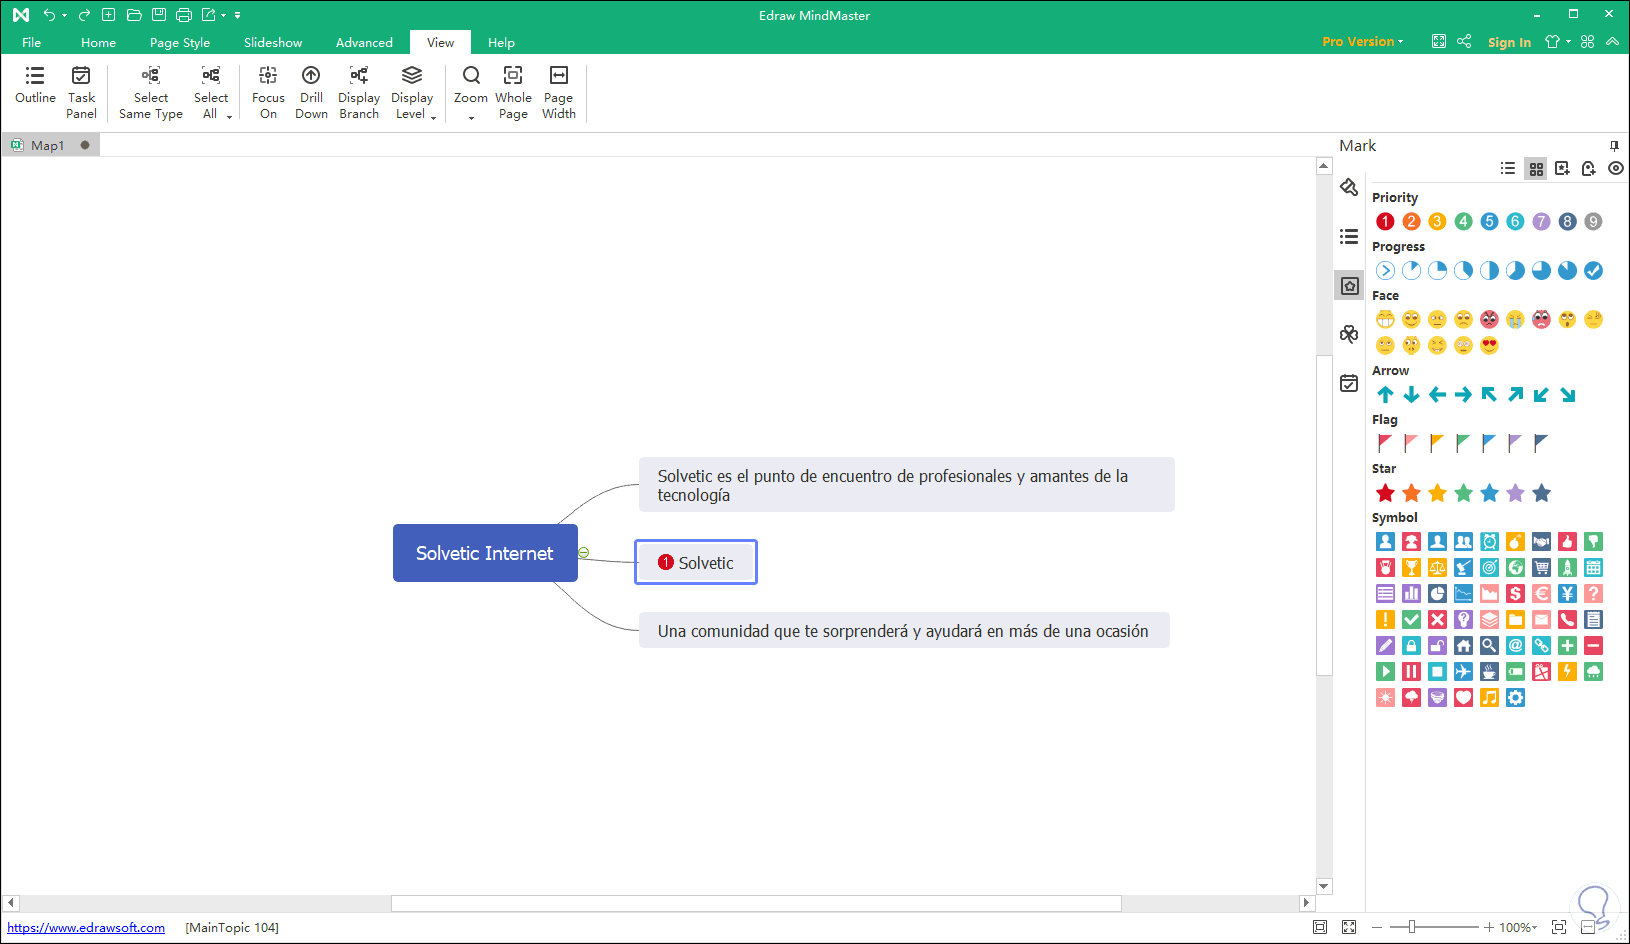Switch Mark panel to grid view
Viewport: 1630px width, 944px height.
pos(1536,169)
